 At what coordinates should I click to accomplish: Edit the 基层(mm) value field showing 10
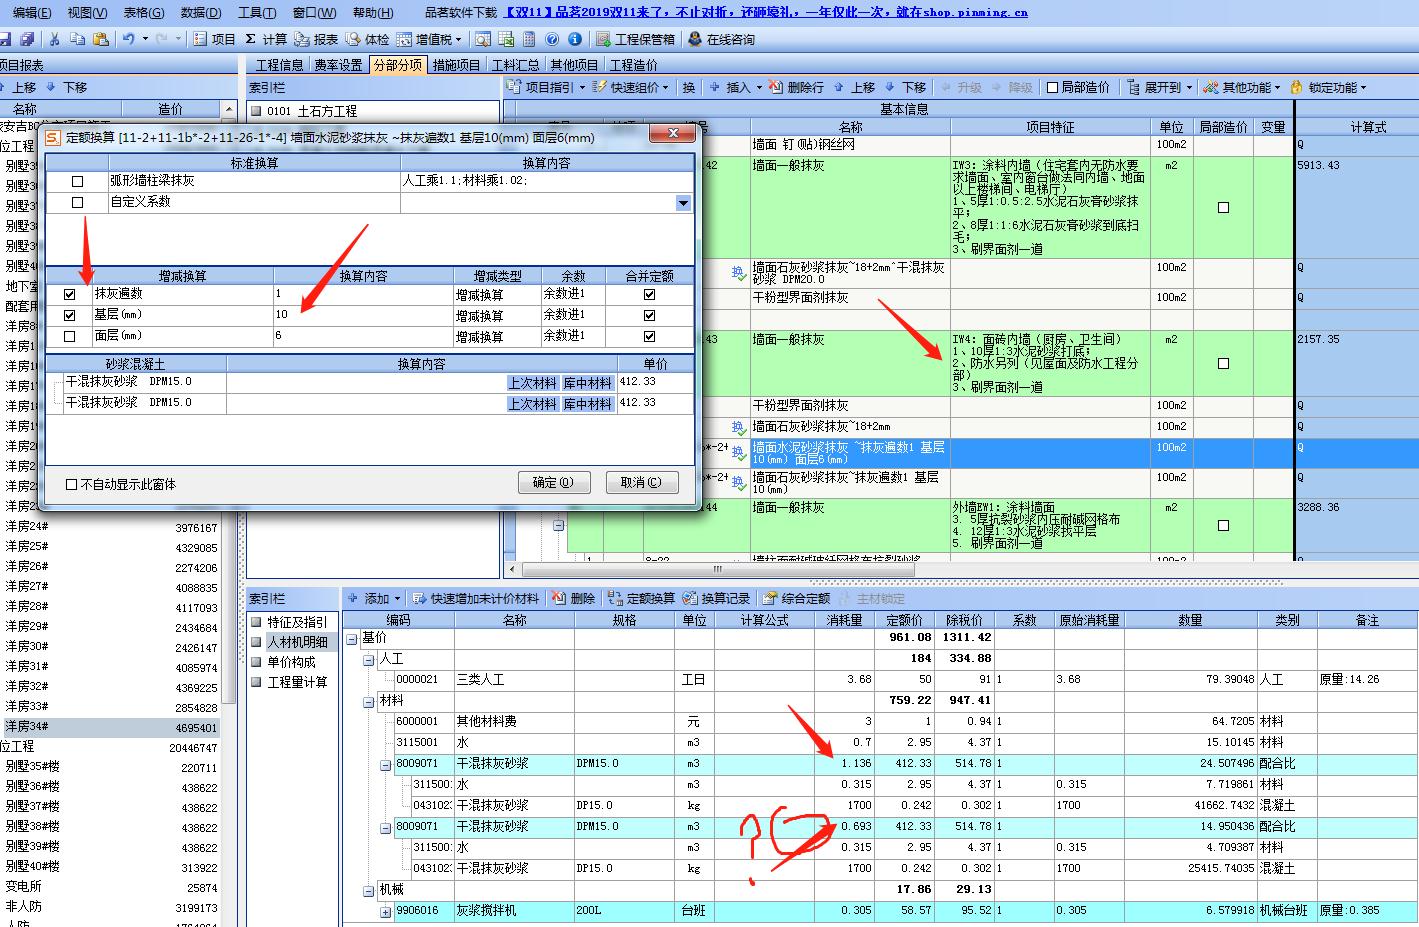tap(362, 316)
